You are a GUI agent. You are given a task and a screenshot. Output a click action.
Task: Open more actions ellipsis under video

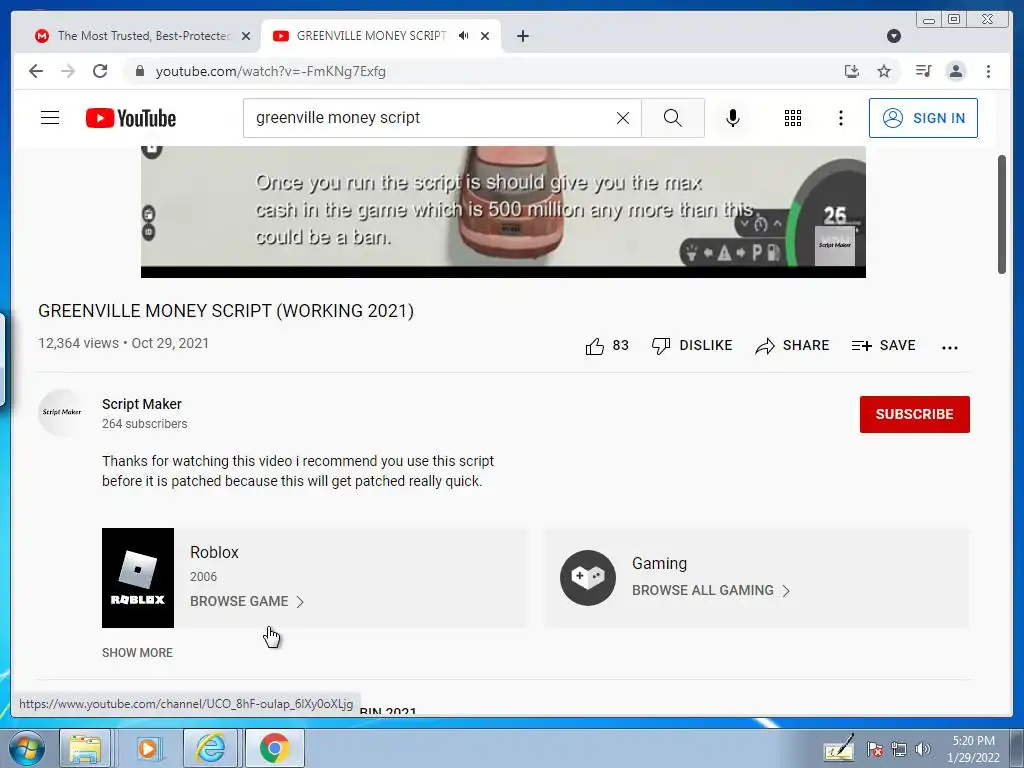point(950,347)
